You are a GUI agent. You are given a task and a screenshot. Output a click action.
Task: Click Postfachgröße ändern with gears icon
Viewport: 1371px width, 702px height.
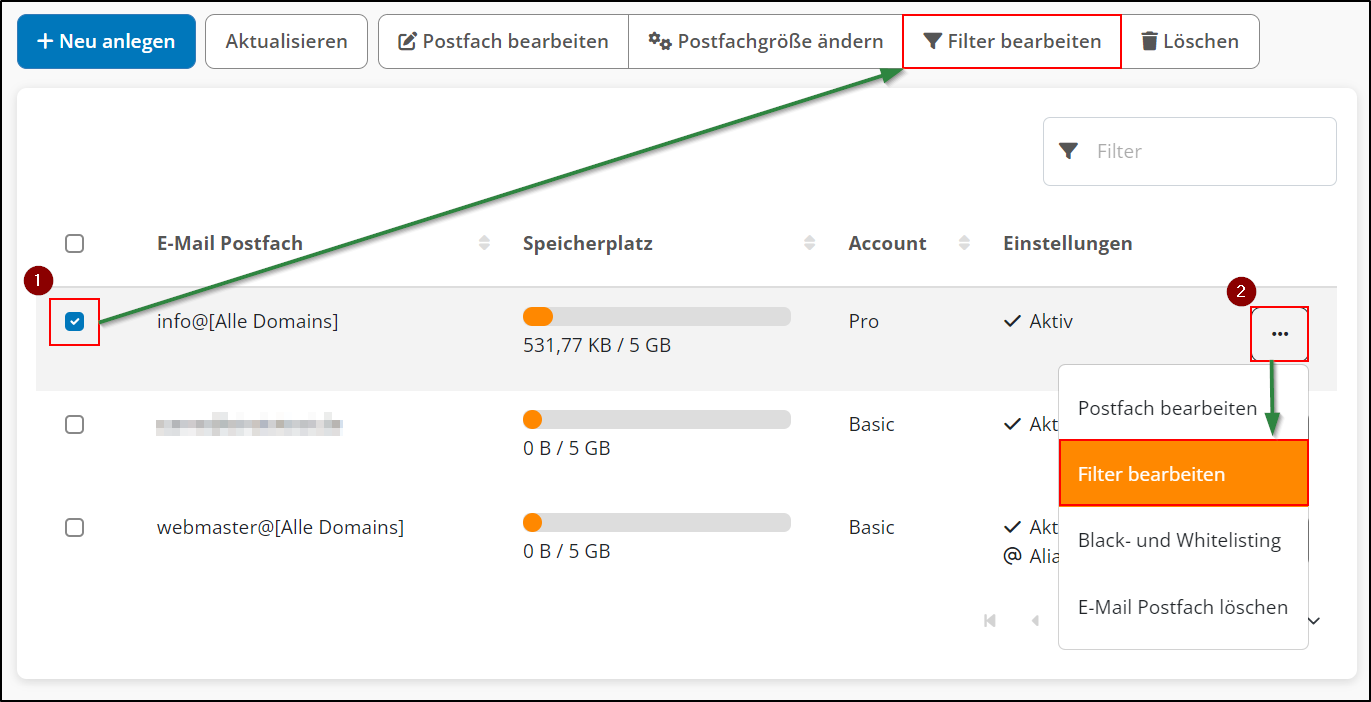(x=765, y=42)
